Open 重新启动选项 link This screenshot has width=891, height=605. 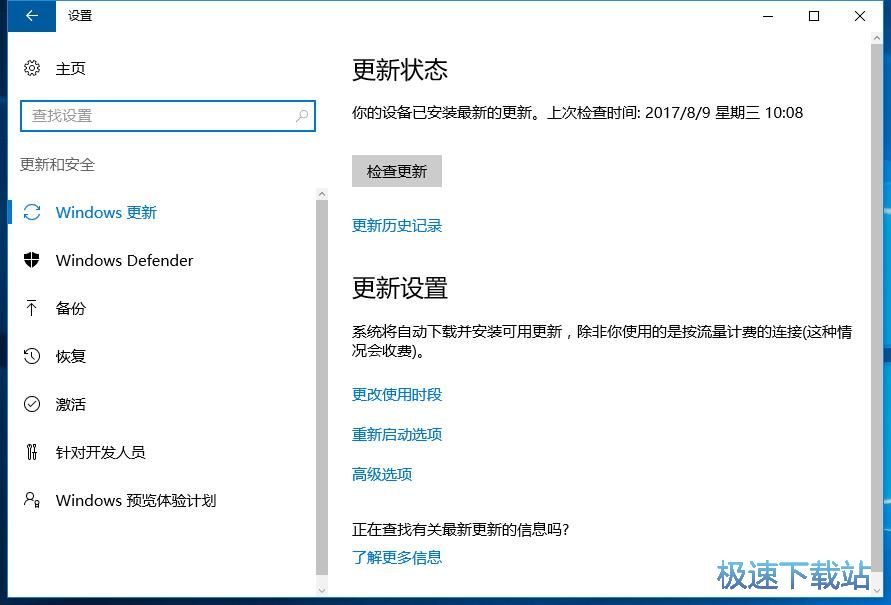tap(397, 435)
